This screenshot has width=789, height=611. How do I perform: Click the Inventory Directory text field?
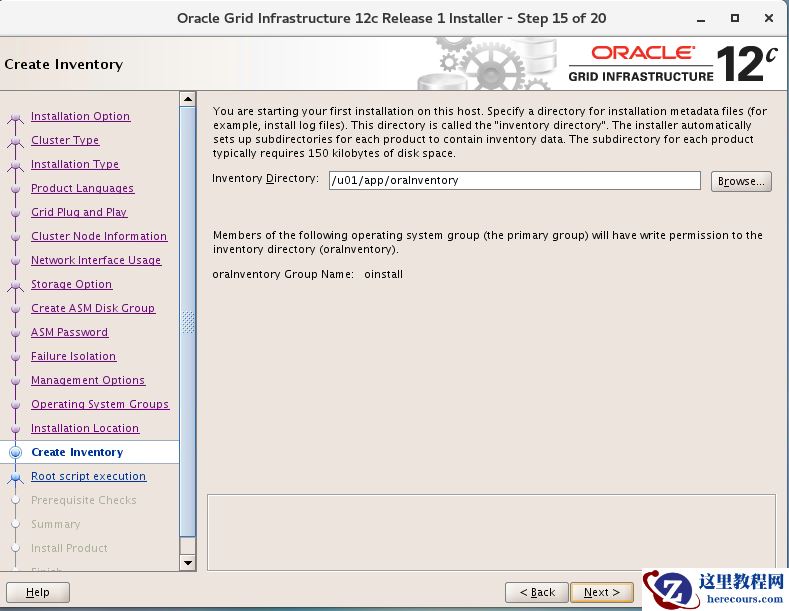click(x=514, y=181)
